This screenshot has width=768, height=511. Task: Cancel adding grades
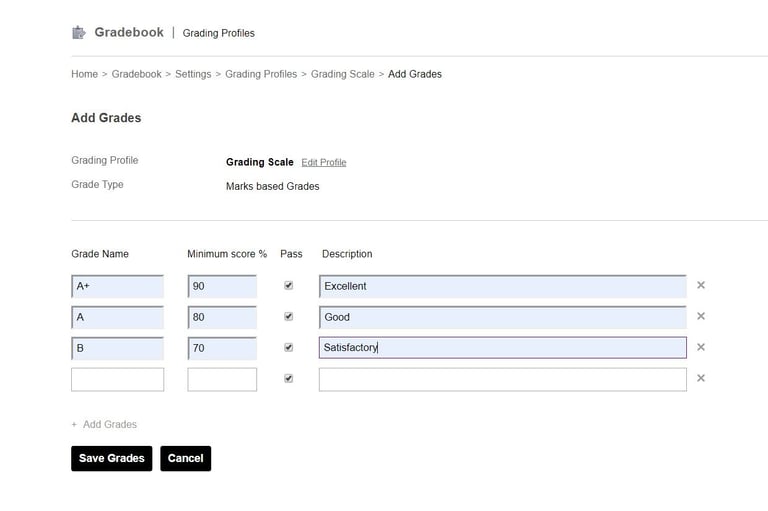185,458
